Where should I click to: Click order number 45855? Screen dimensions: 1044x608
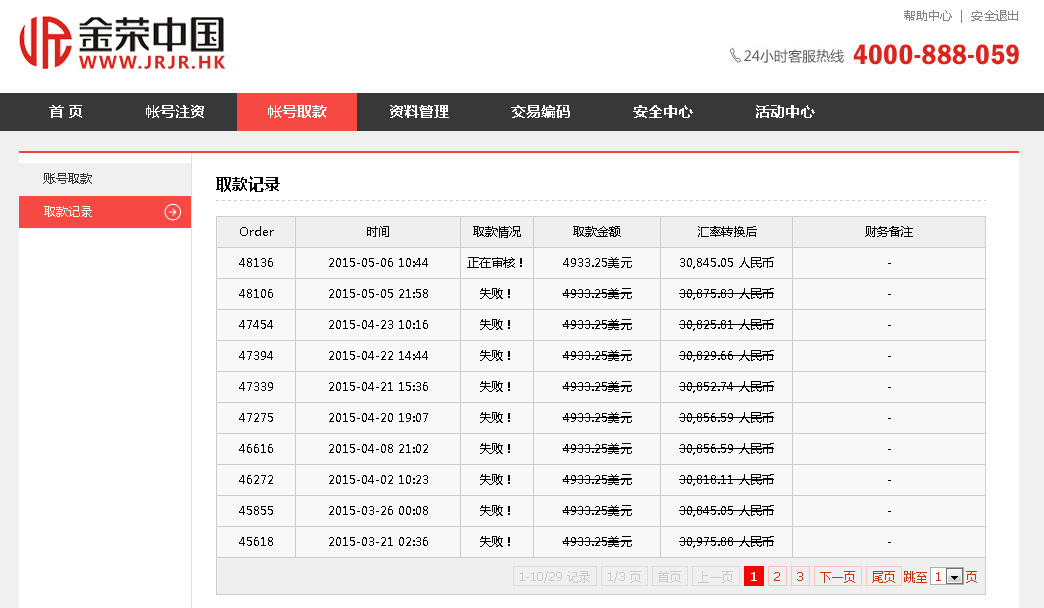click(x=256, y=511)
